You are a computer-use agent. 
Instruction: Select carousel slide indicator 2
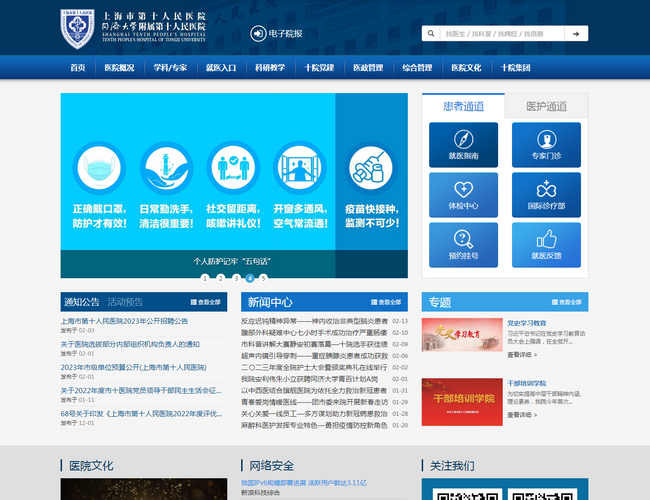(x=219, y=278)
